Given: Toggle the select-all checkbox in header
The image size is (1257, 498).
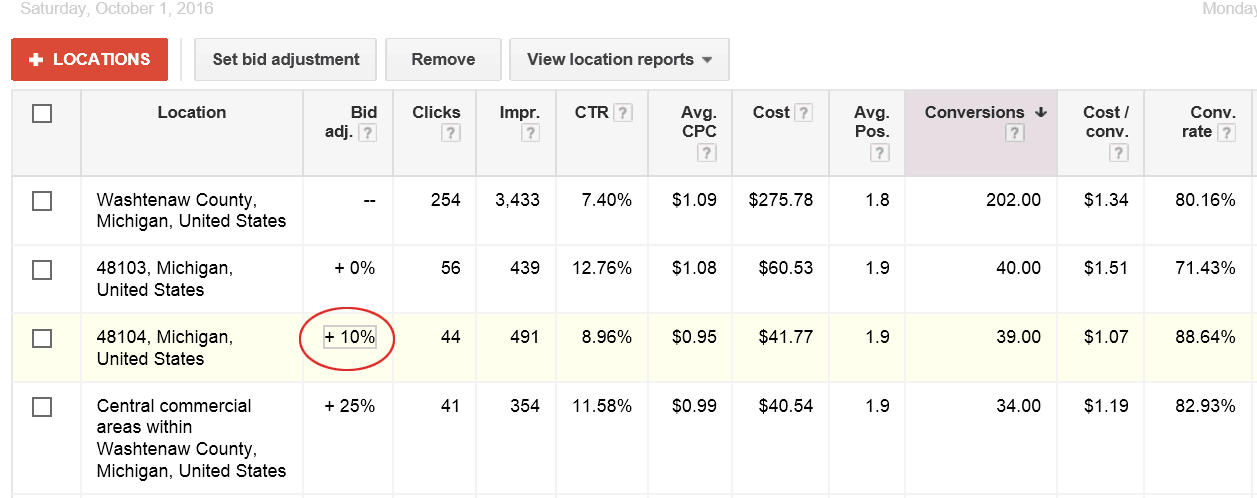Looking at the screenshot, I should coord(42,114).
